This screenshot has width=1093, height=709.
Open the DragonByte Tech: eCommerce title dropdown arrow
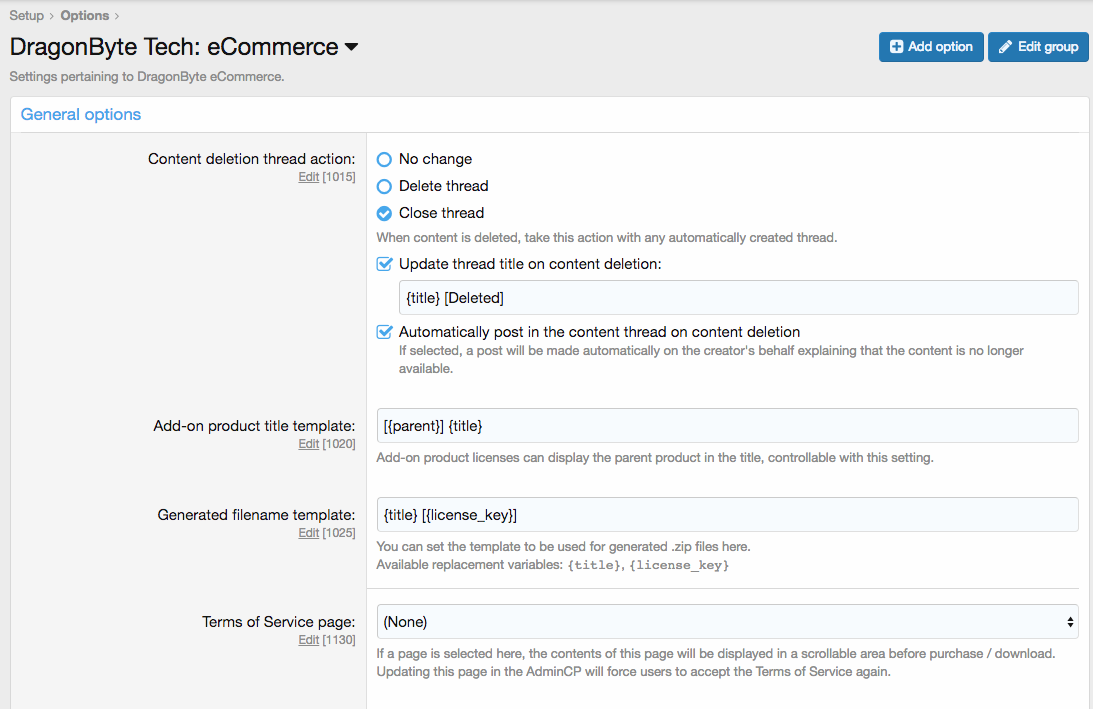click(x=351, y=47)
